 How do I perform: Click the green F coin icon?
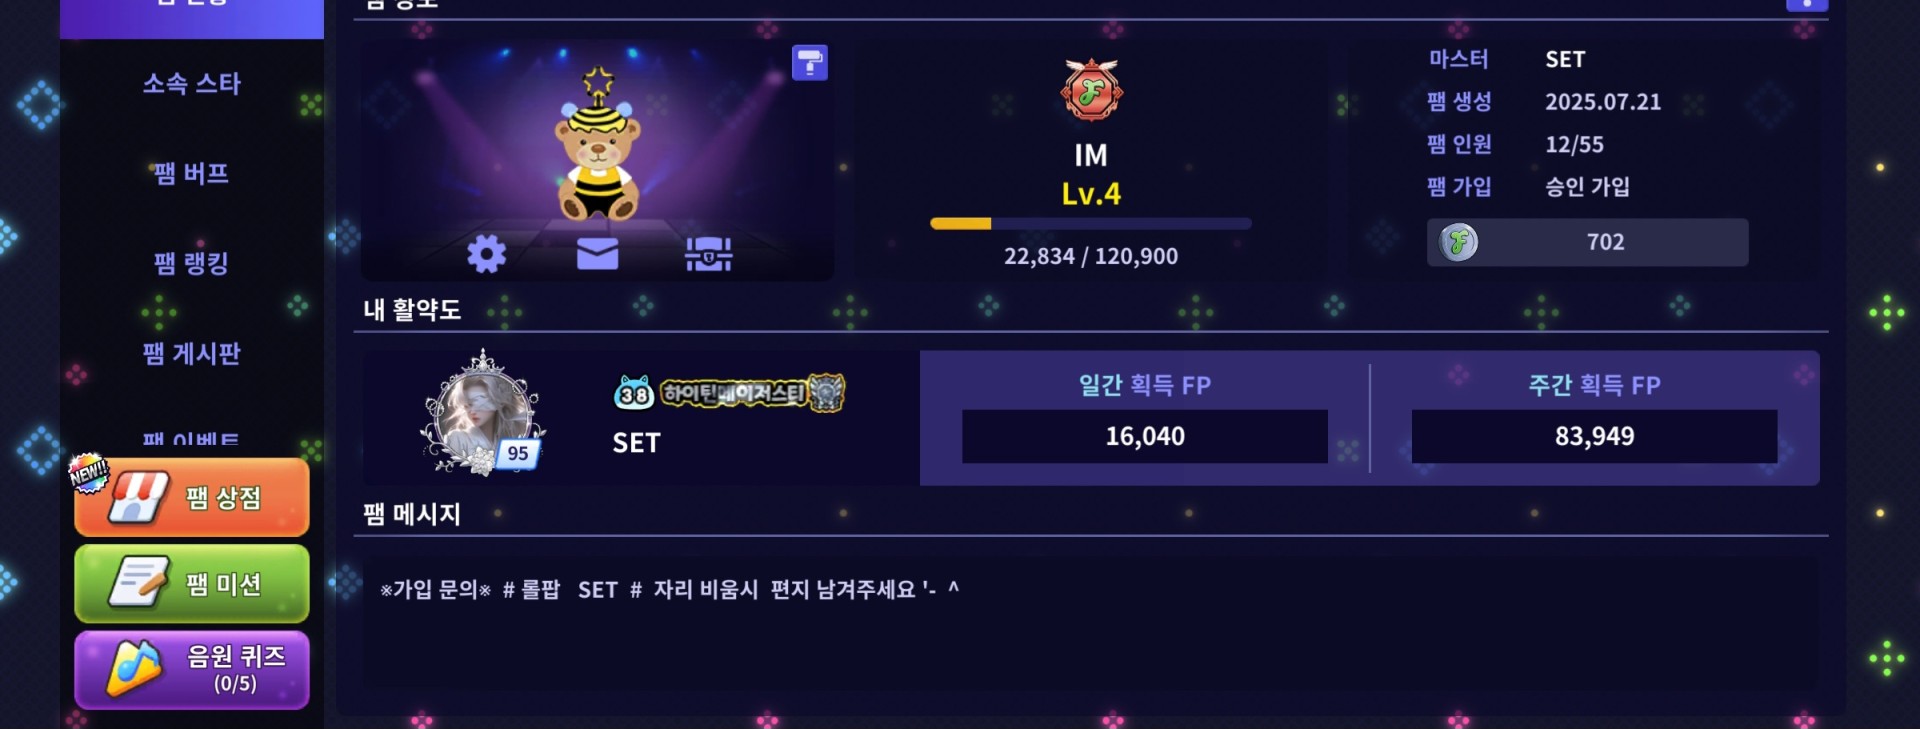coord(1458,242)
